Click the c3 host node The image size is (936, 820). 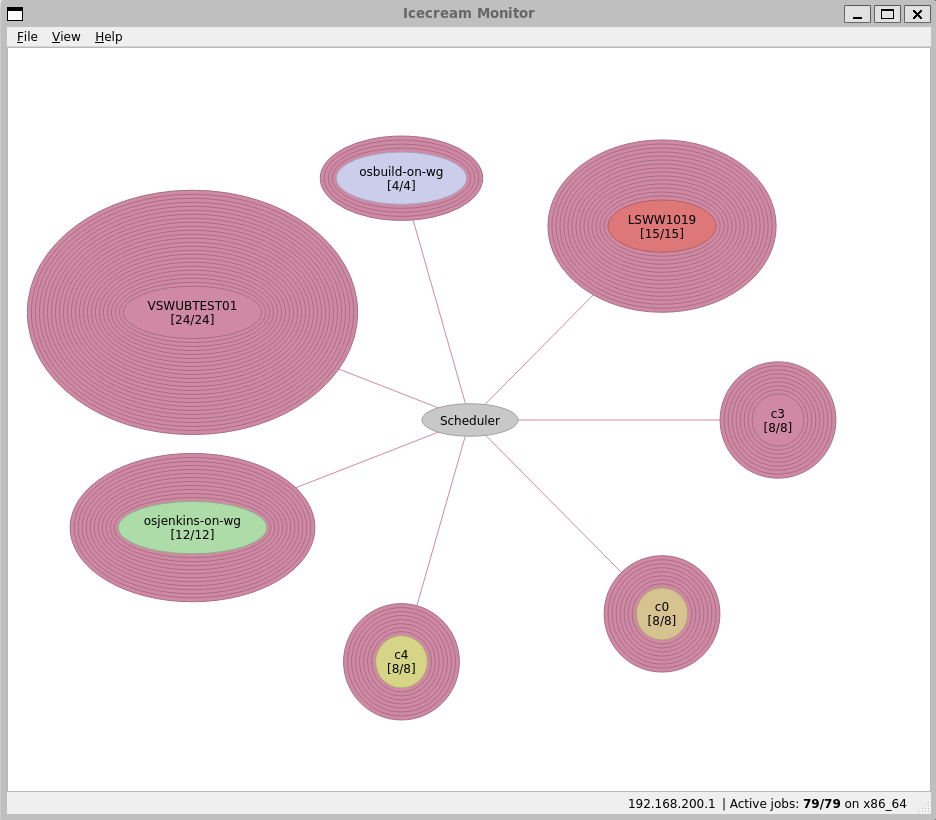click(777, 420)
